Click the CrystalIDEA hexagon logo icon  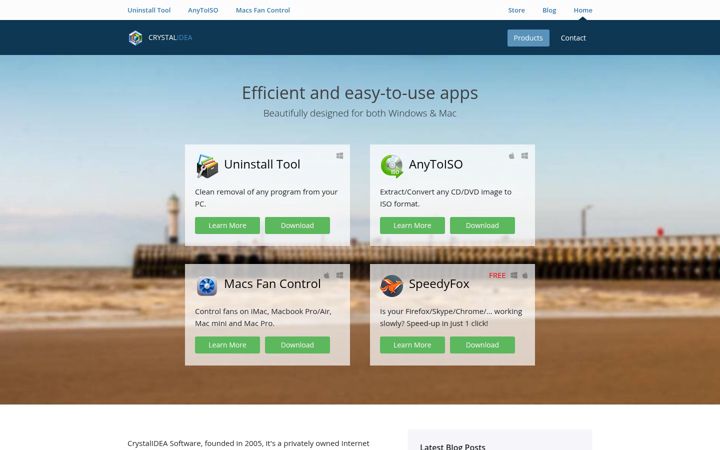135,38
